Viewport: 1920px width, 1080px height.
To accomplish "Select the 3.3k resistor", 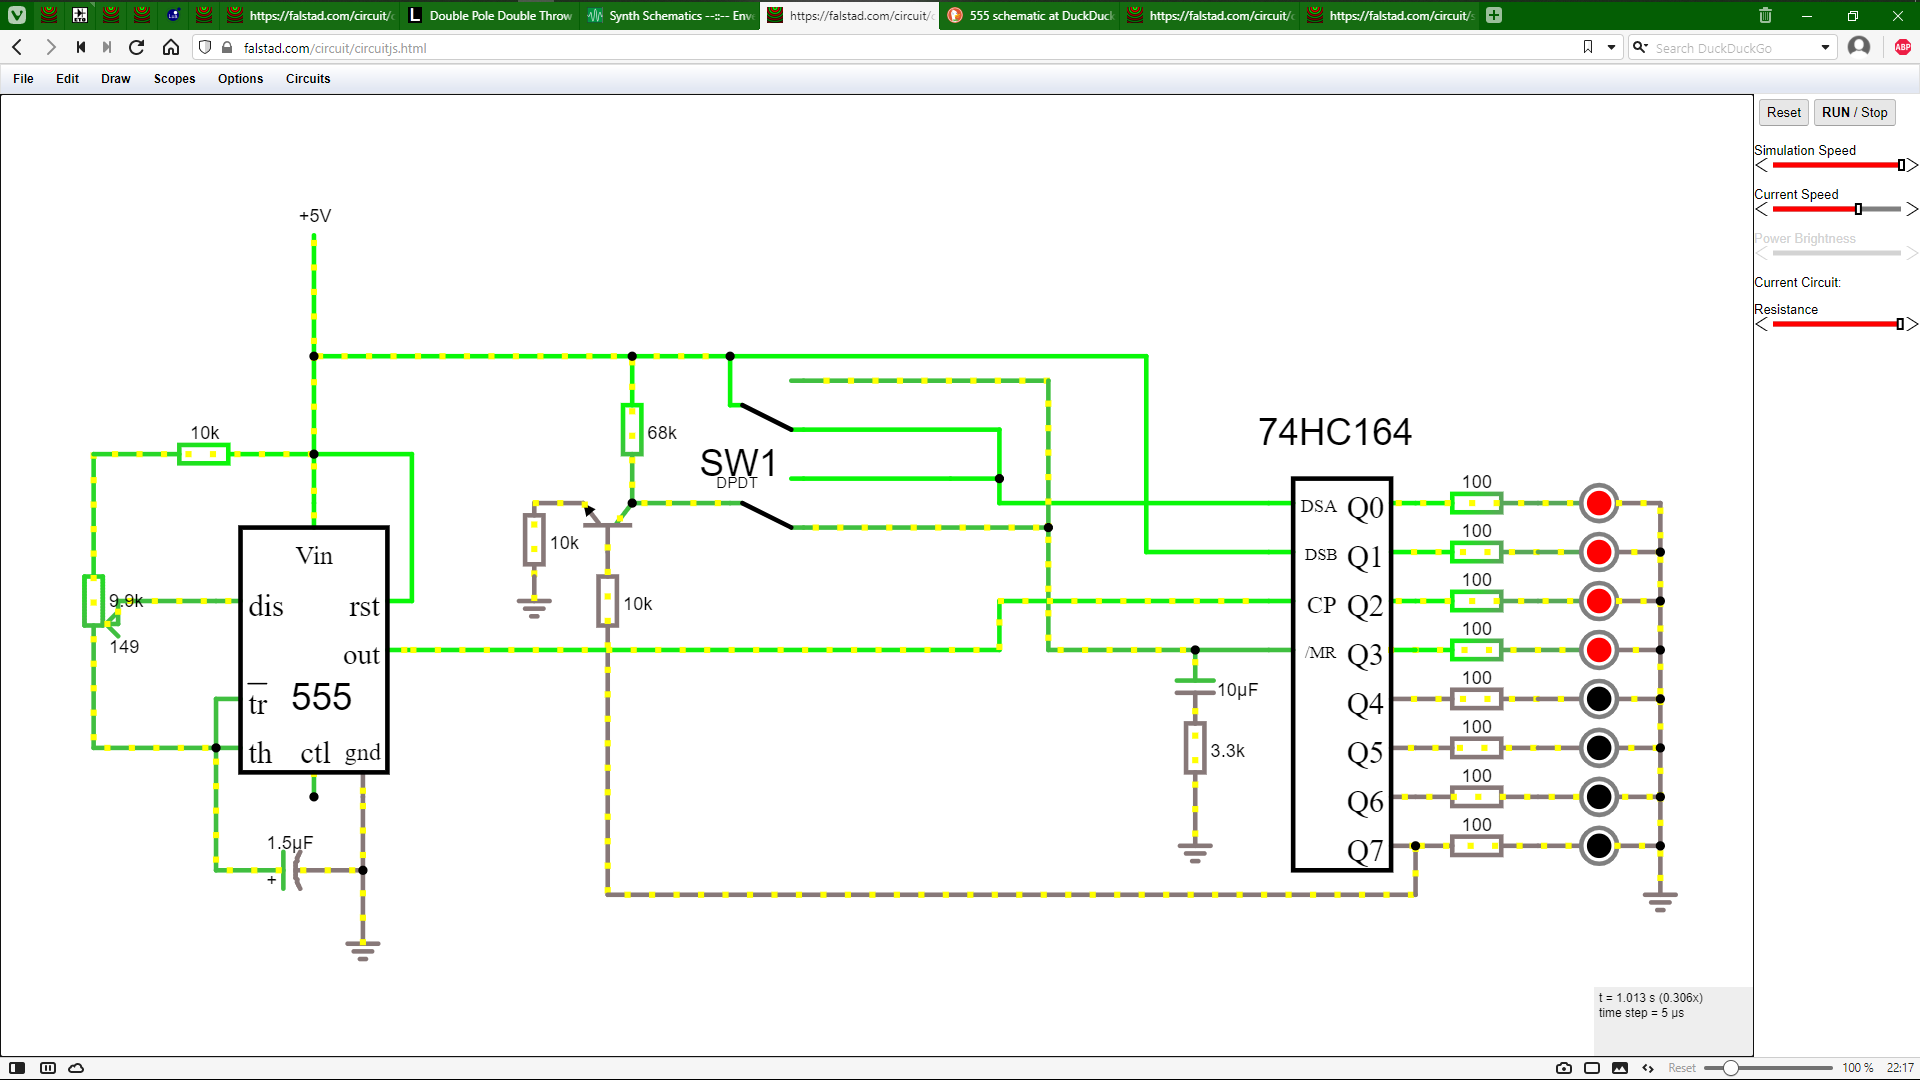I will pos(1195,748).
